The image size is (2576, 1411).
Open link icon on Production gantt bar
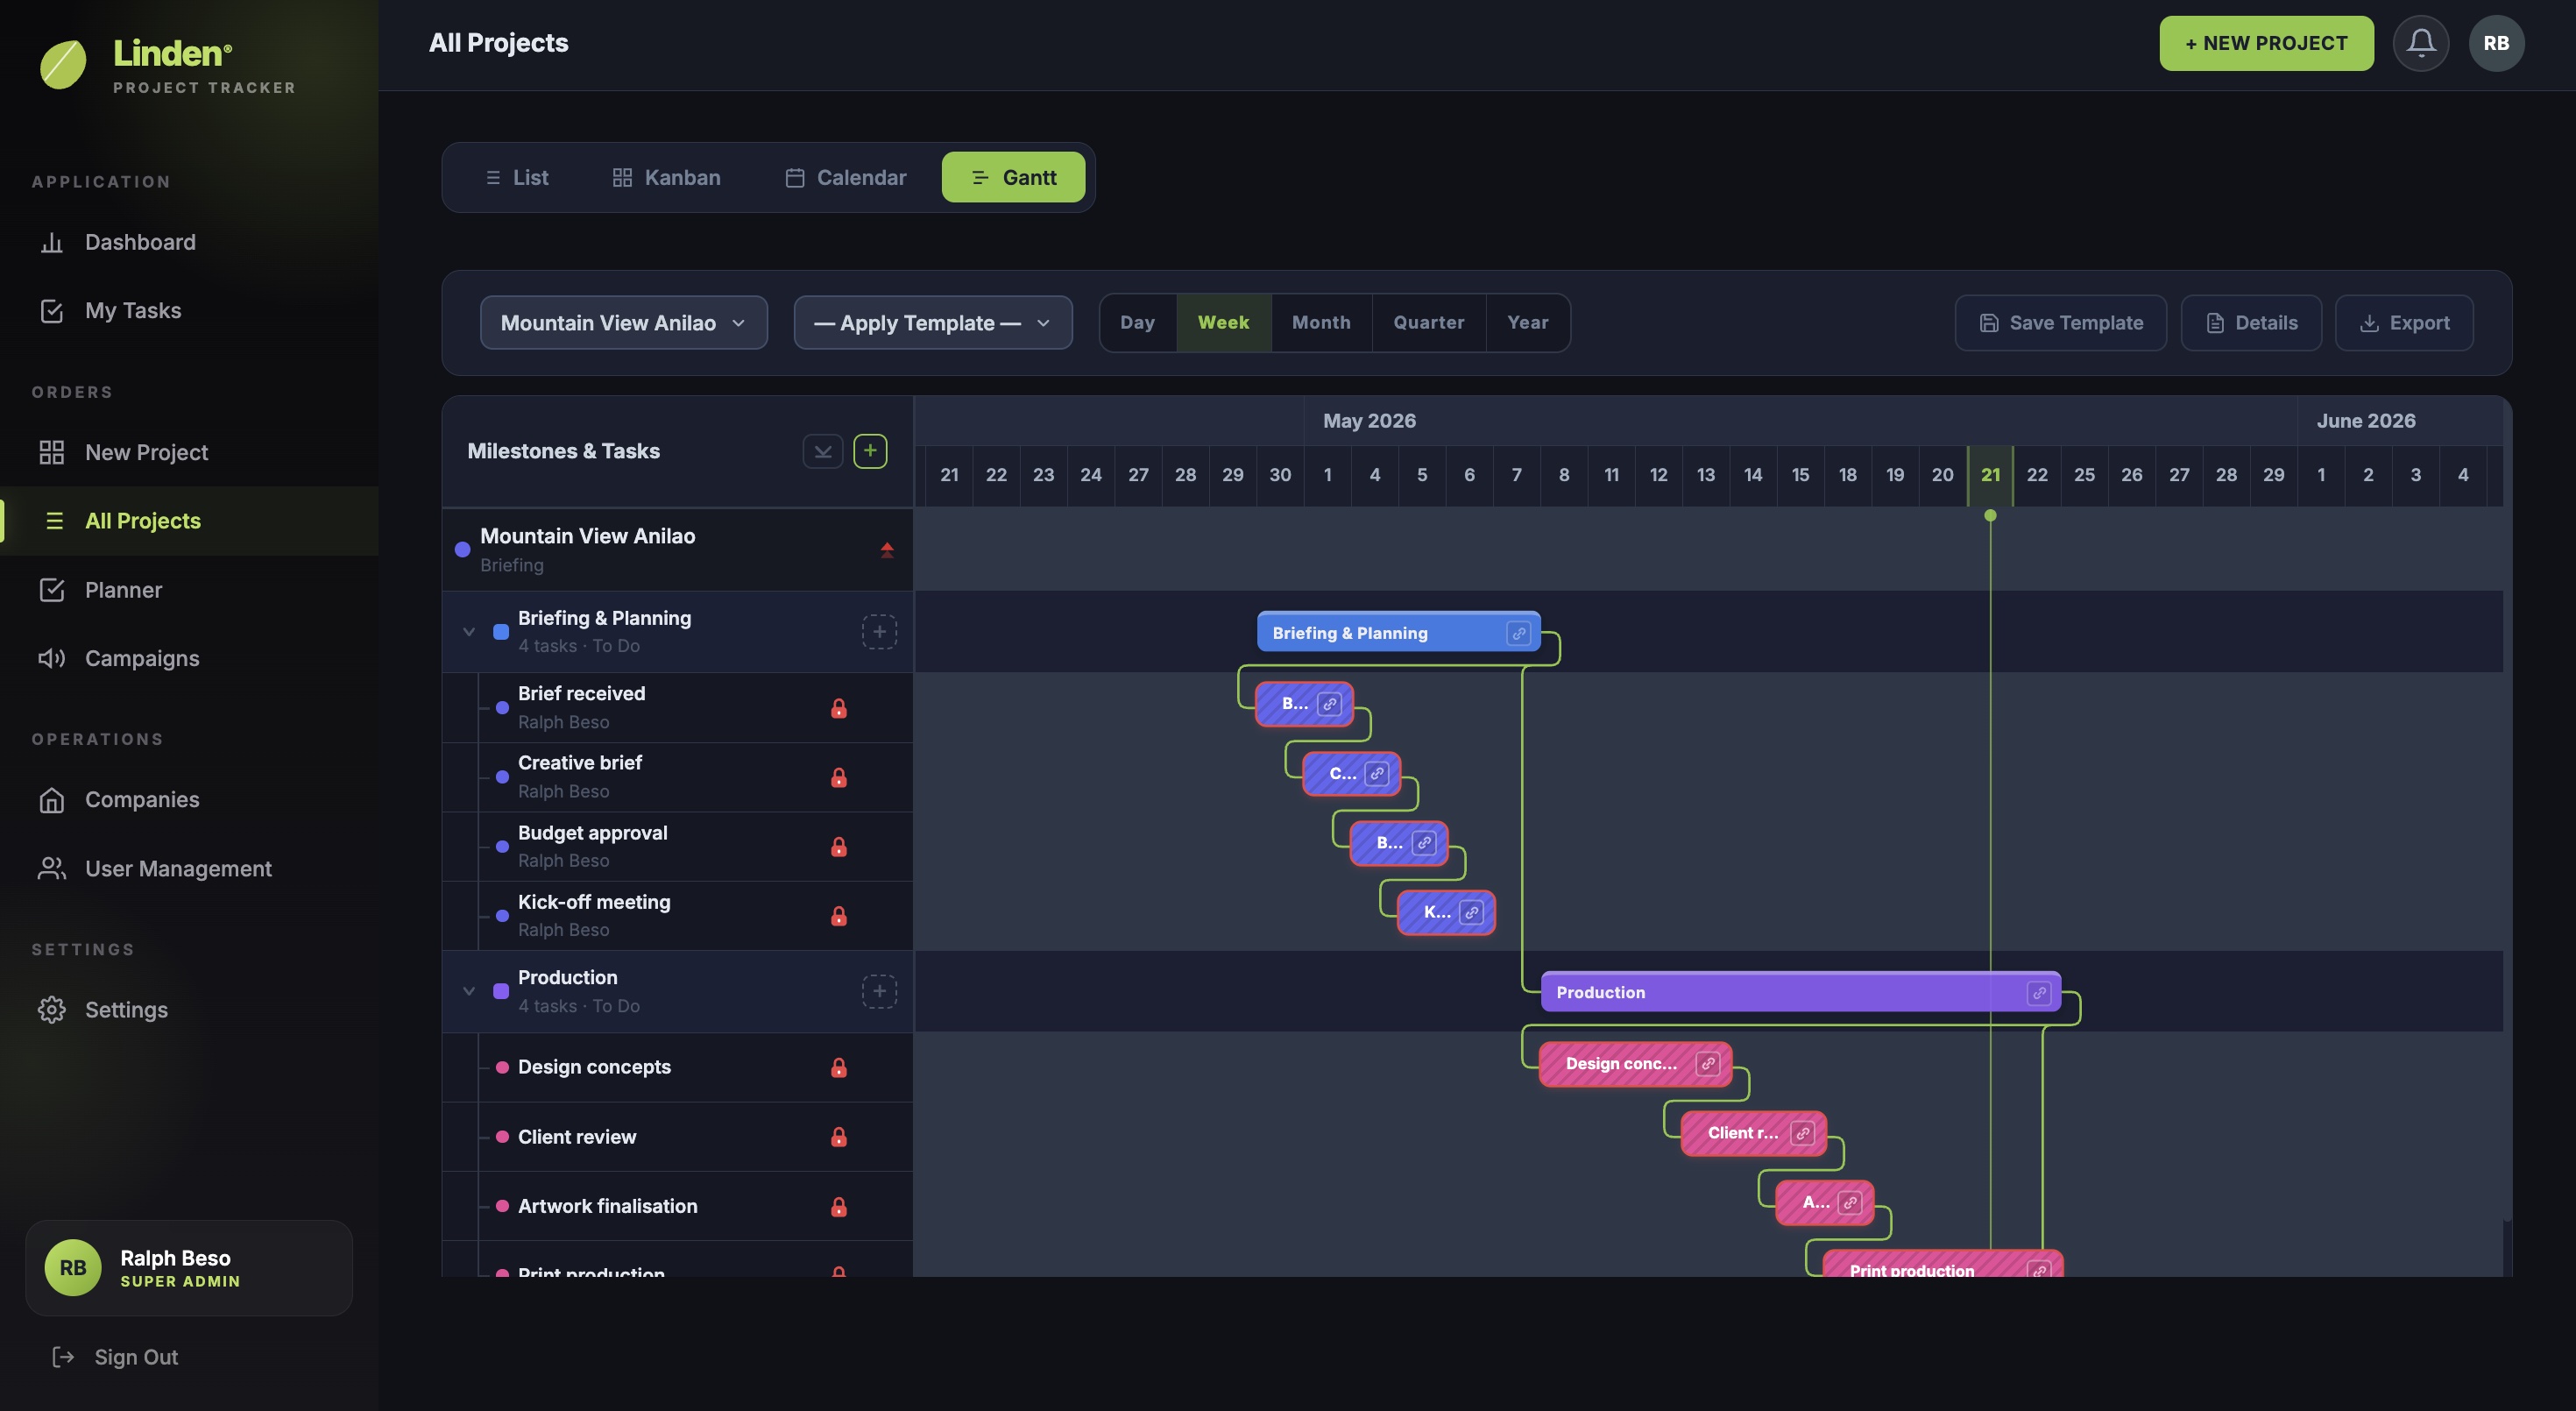pos(2038,993)
